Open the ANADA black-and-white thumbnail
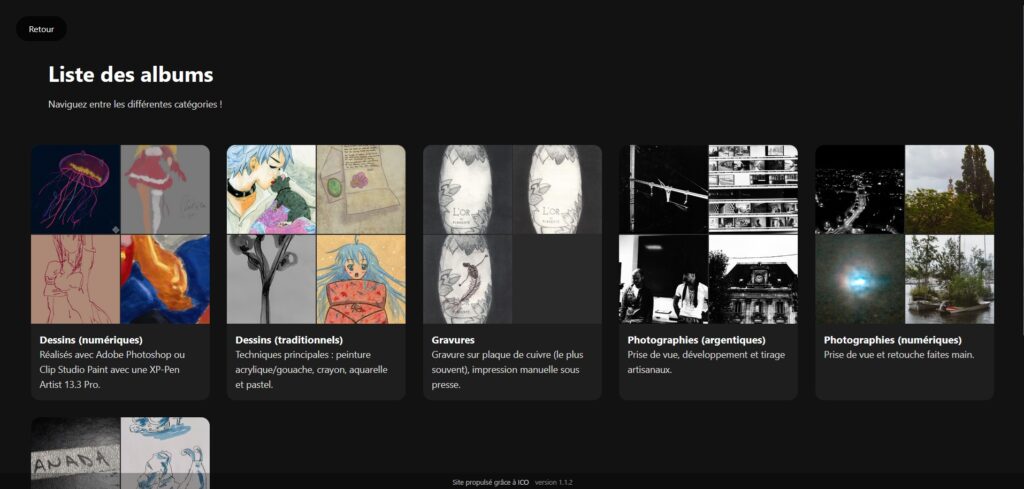Viewport: 1024px width, 489px height. 75,444
